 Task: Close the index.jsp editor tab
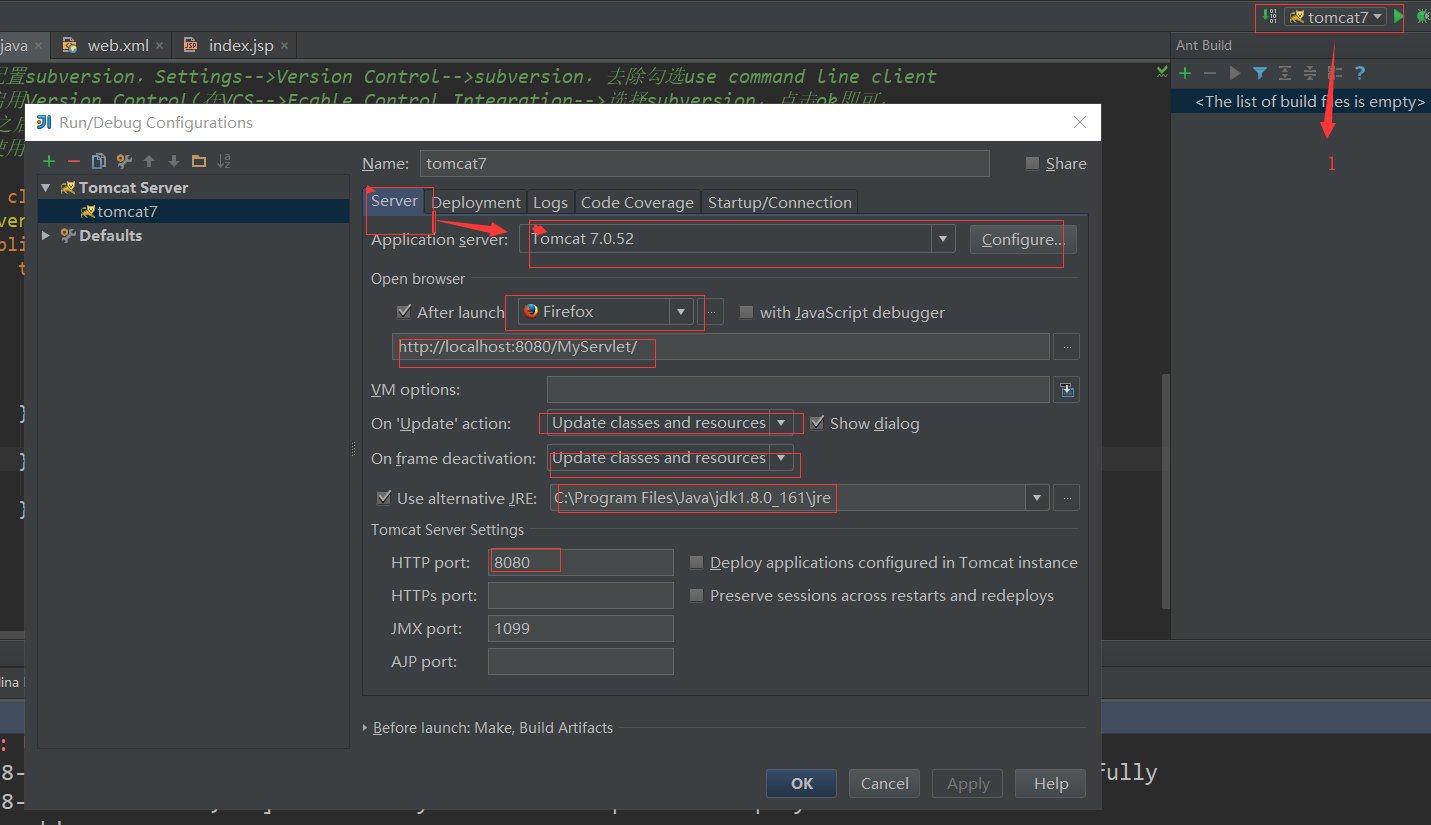tap(284, 46)
